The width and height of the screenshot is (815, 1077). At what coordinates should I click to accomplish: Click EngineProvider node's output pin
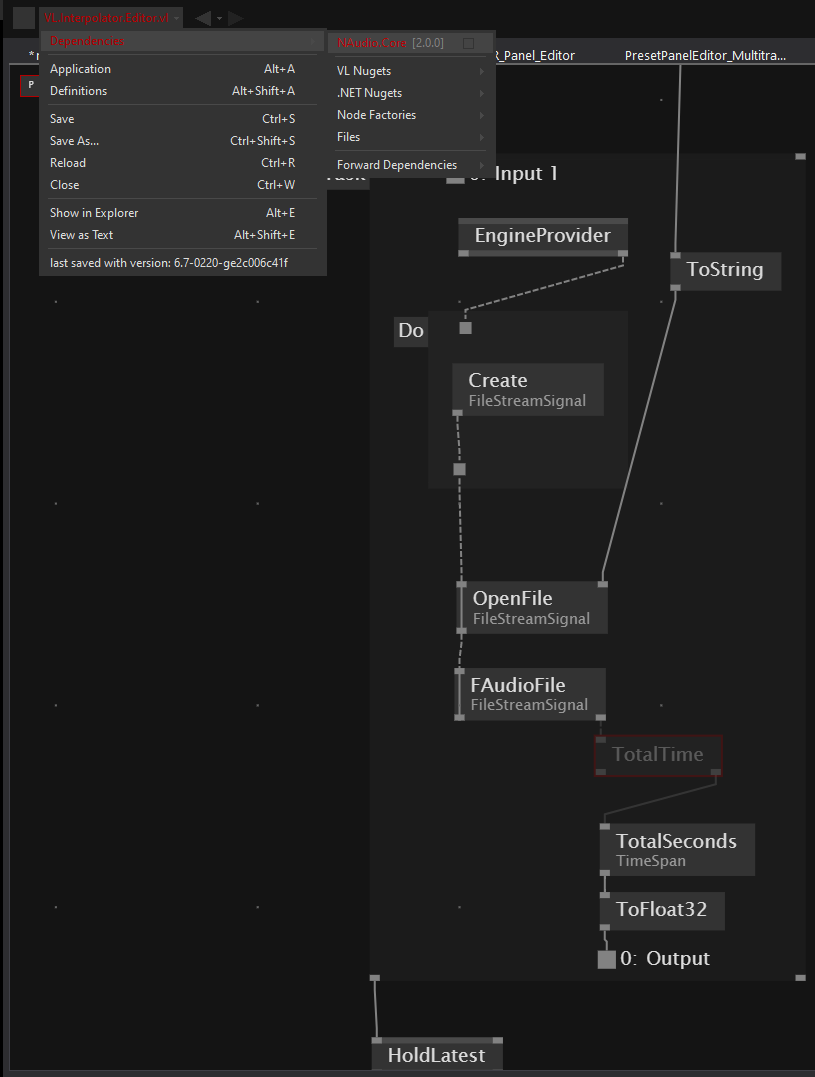(x=623, y=253)
